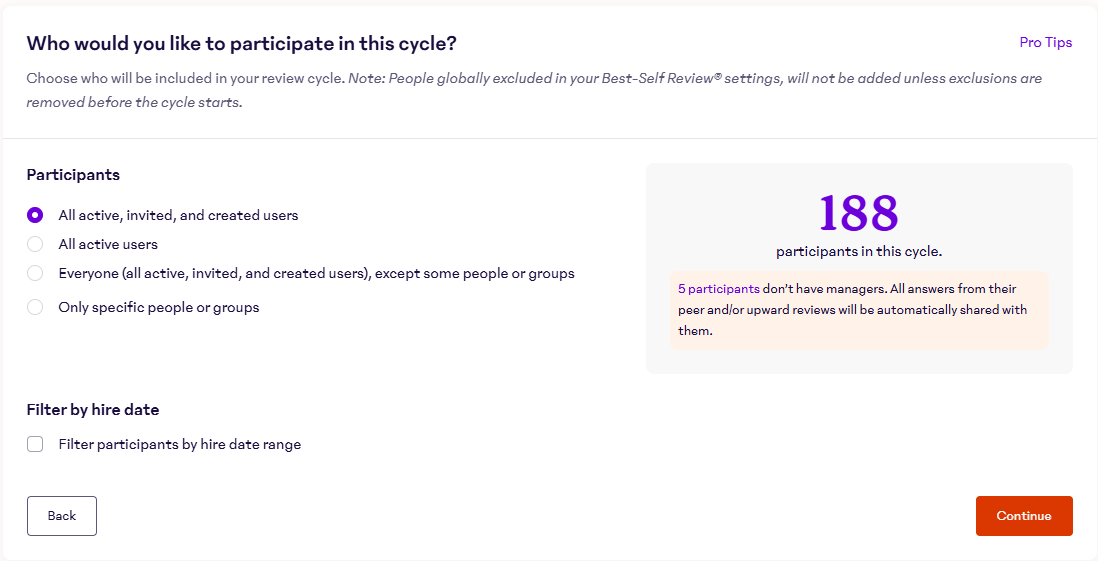Screen dimensions: 1098x561
Task: Click the 'All active users' label text
Action: pyautogui.click(x=108, y=244)
